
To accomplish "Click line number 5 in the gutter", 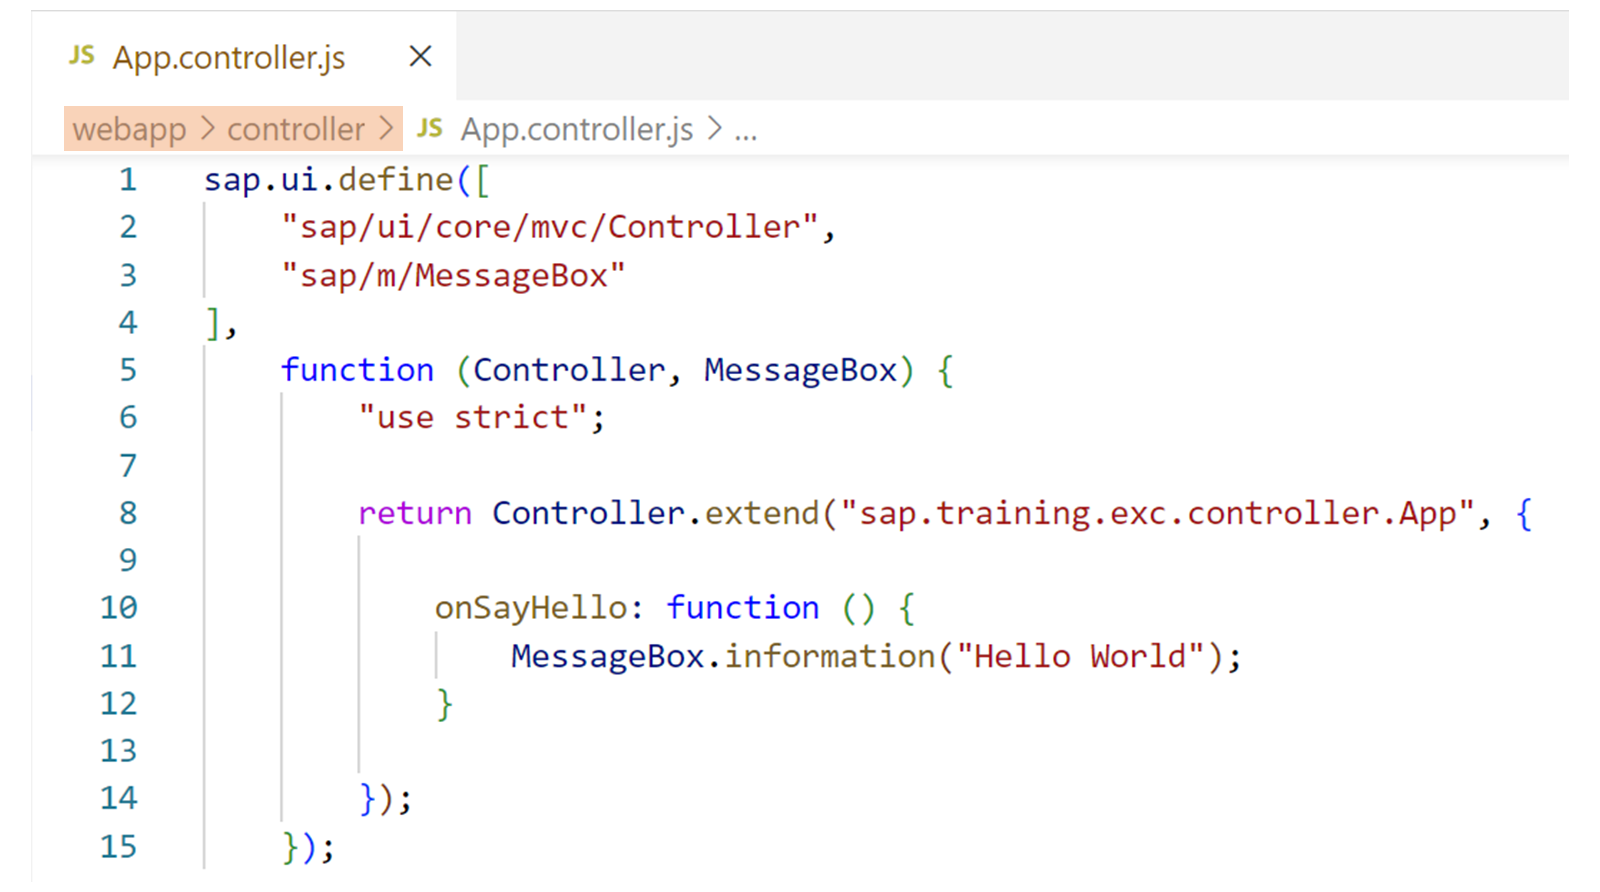I will 128,370.
